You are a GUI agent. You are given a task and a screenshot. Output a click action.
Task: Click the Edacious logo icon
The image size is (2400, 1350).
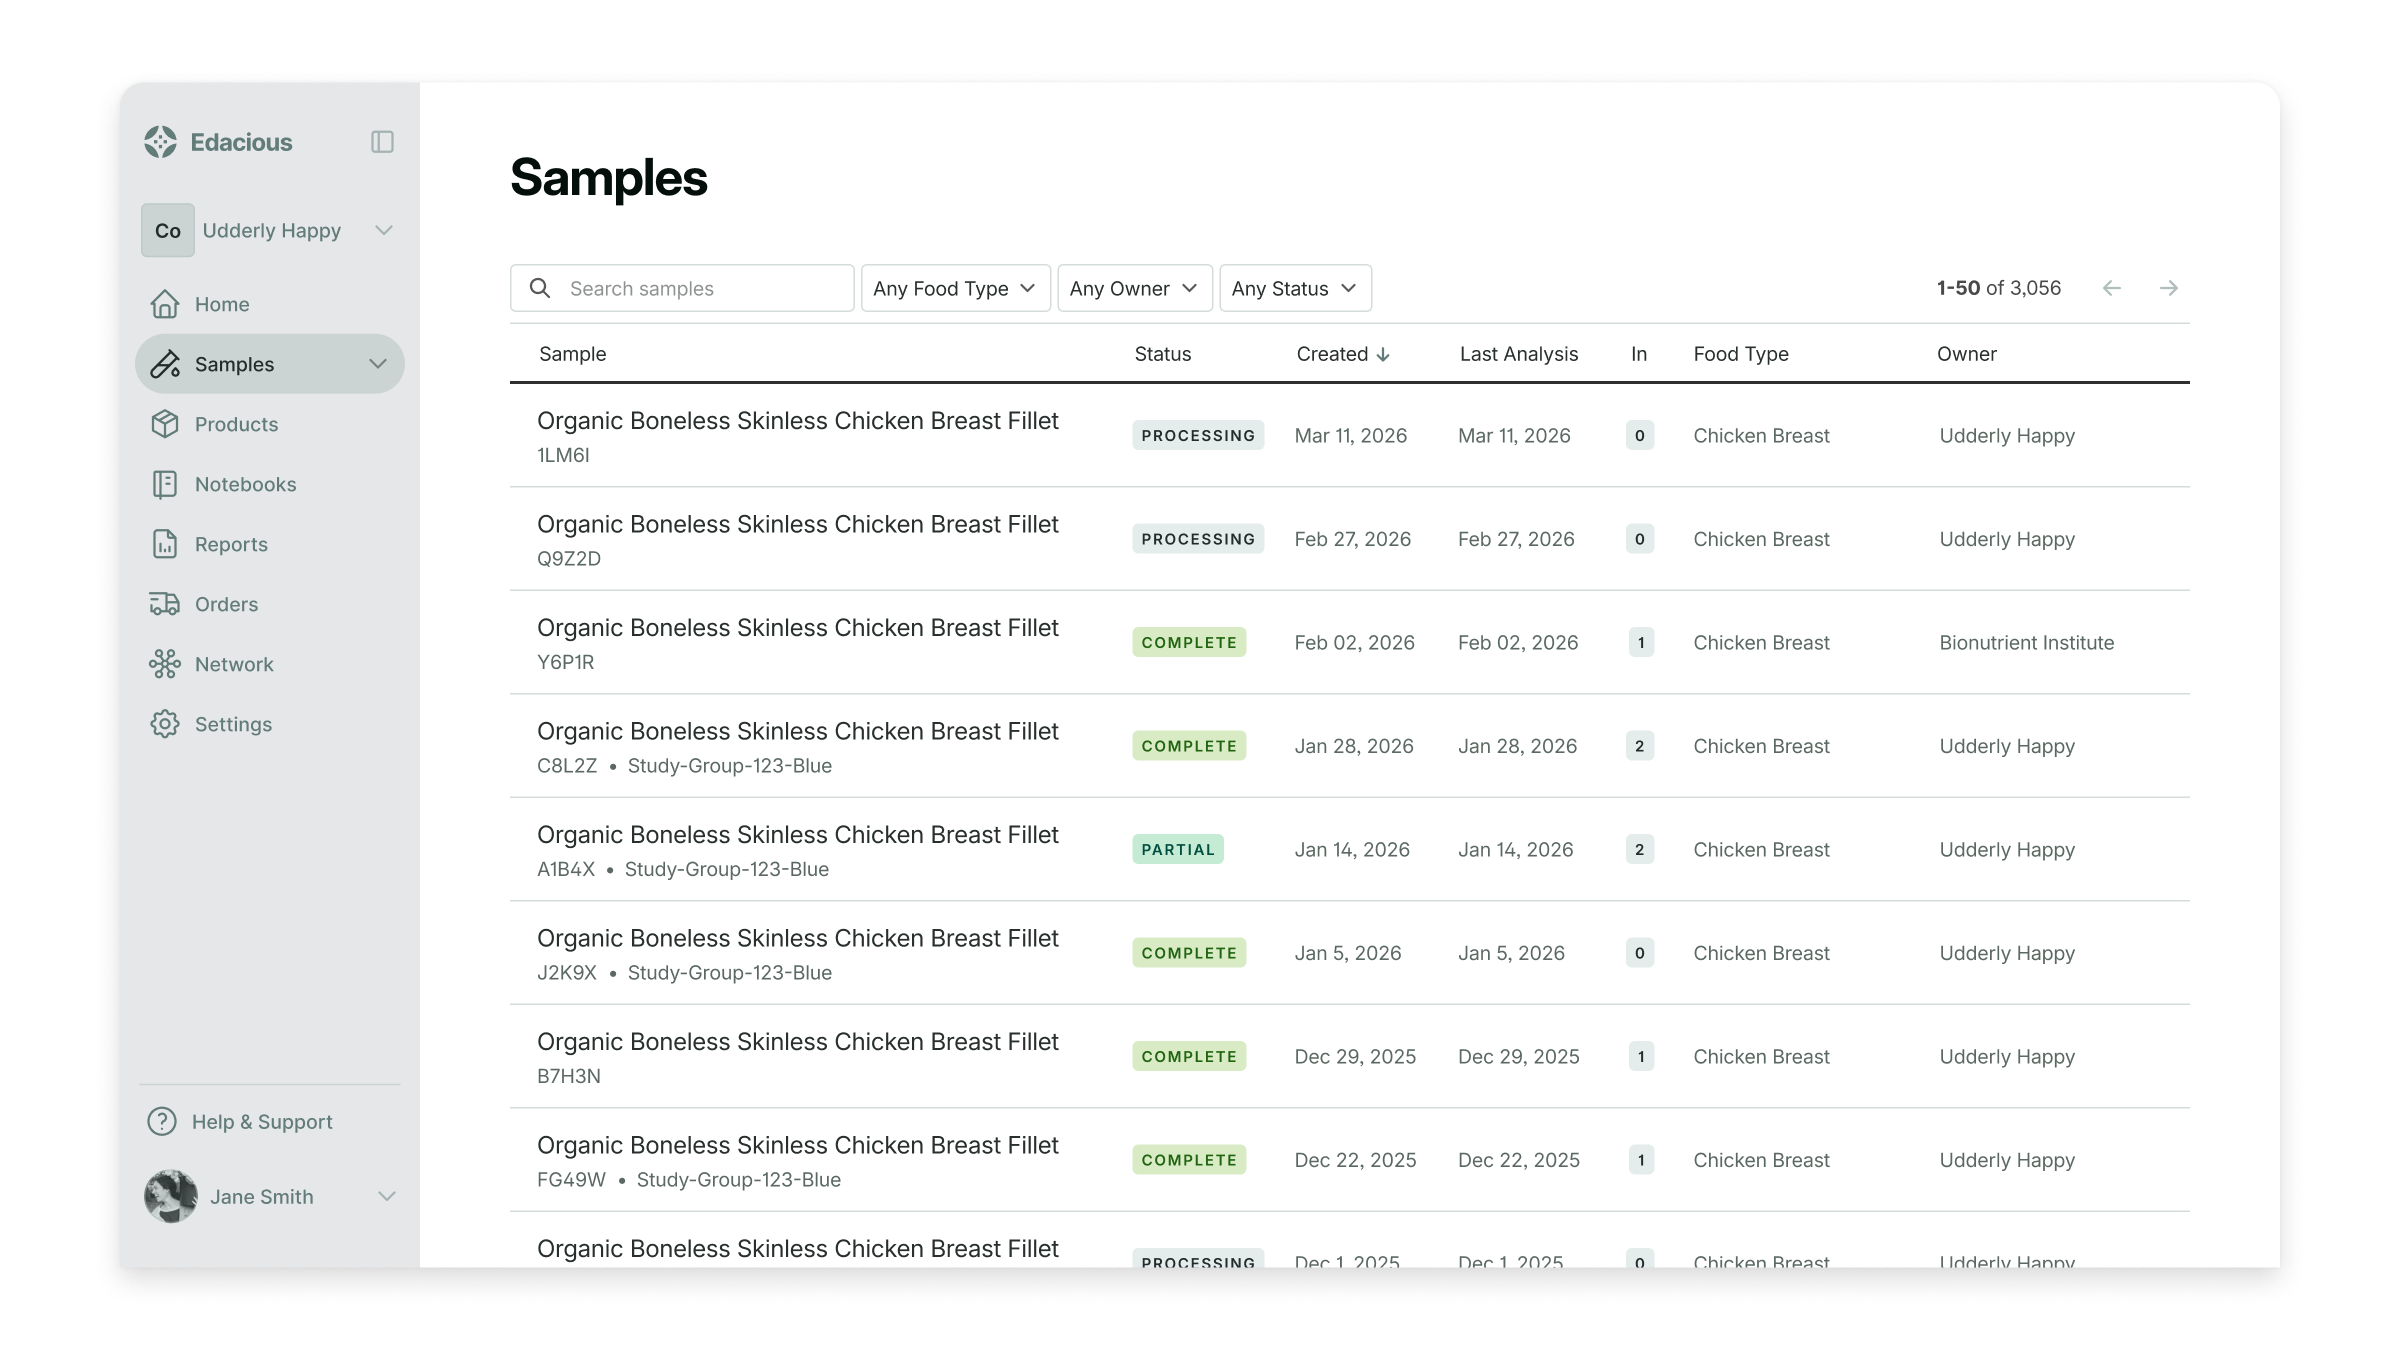160,142
